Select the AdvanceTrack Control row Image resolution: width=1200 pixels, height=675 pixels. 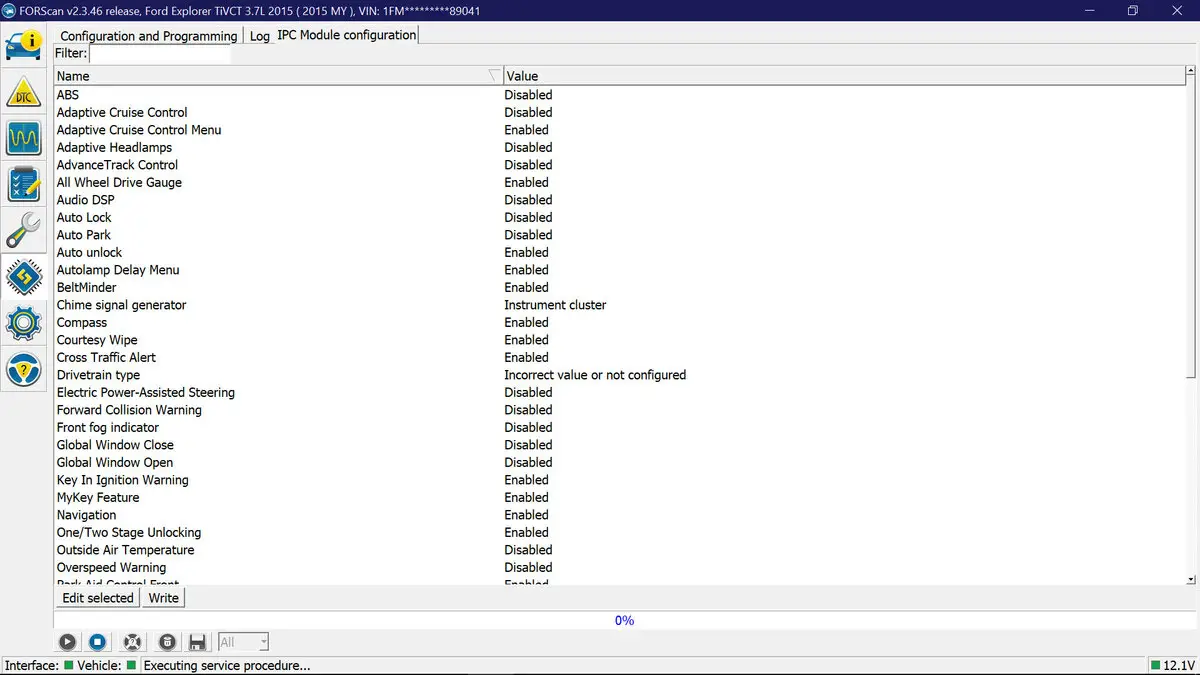click(x=619, y=165)
